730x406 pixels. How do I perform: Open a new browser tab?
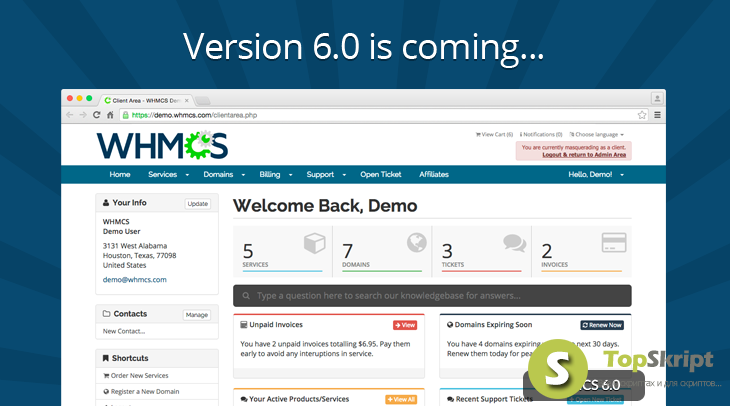pyautogui.click(x=203, y=101)
